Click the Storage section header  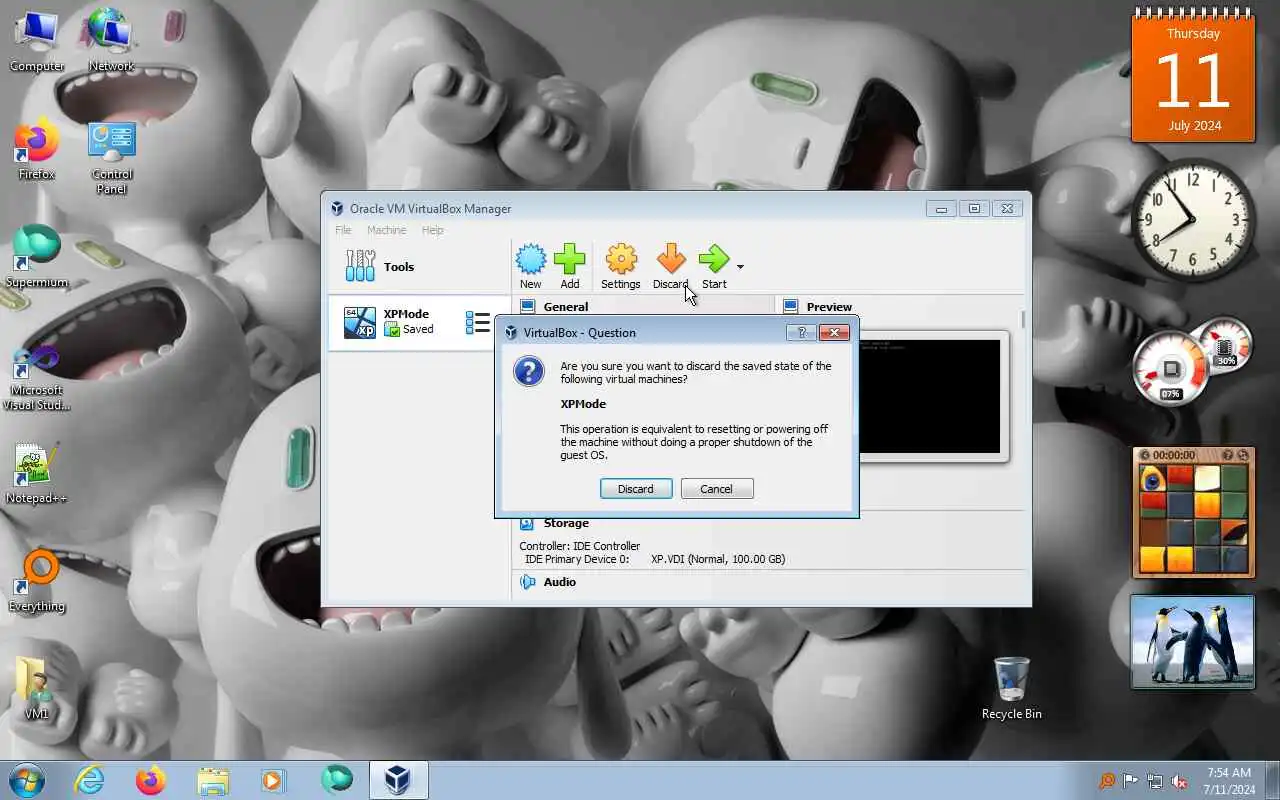[565, 523]
